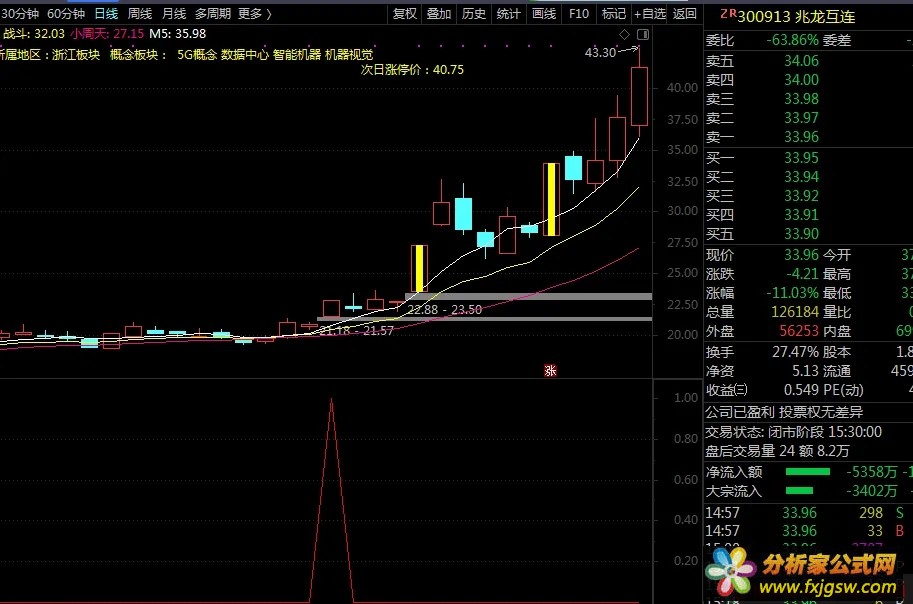Select the 日线 daily chart tab

(106, 13)
